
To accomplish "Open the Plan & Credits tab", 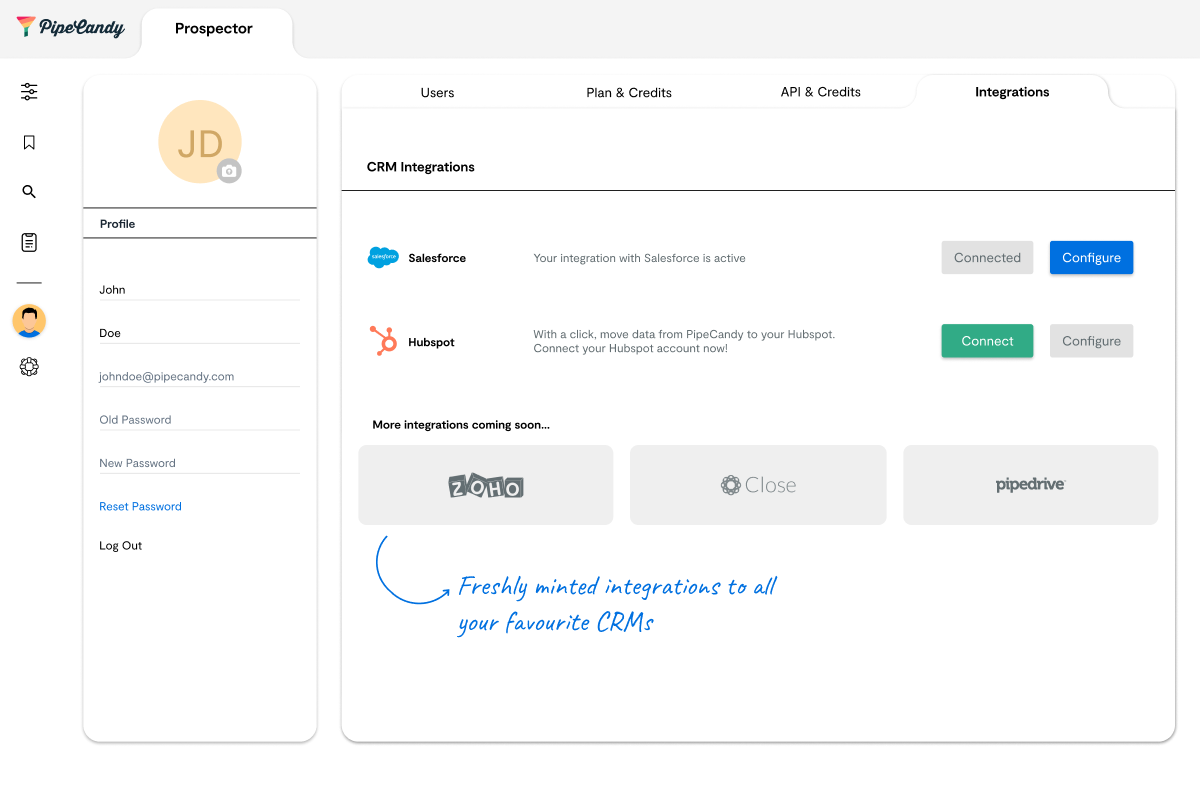I will pos(629,92).
